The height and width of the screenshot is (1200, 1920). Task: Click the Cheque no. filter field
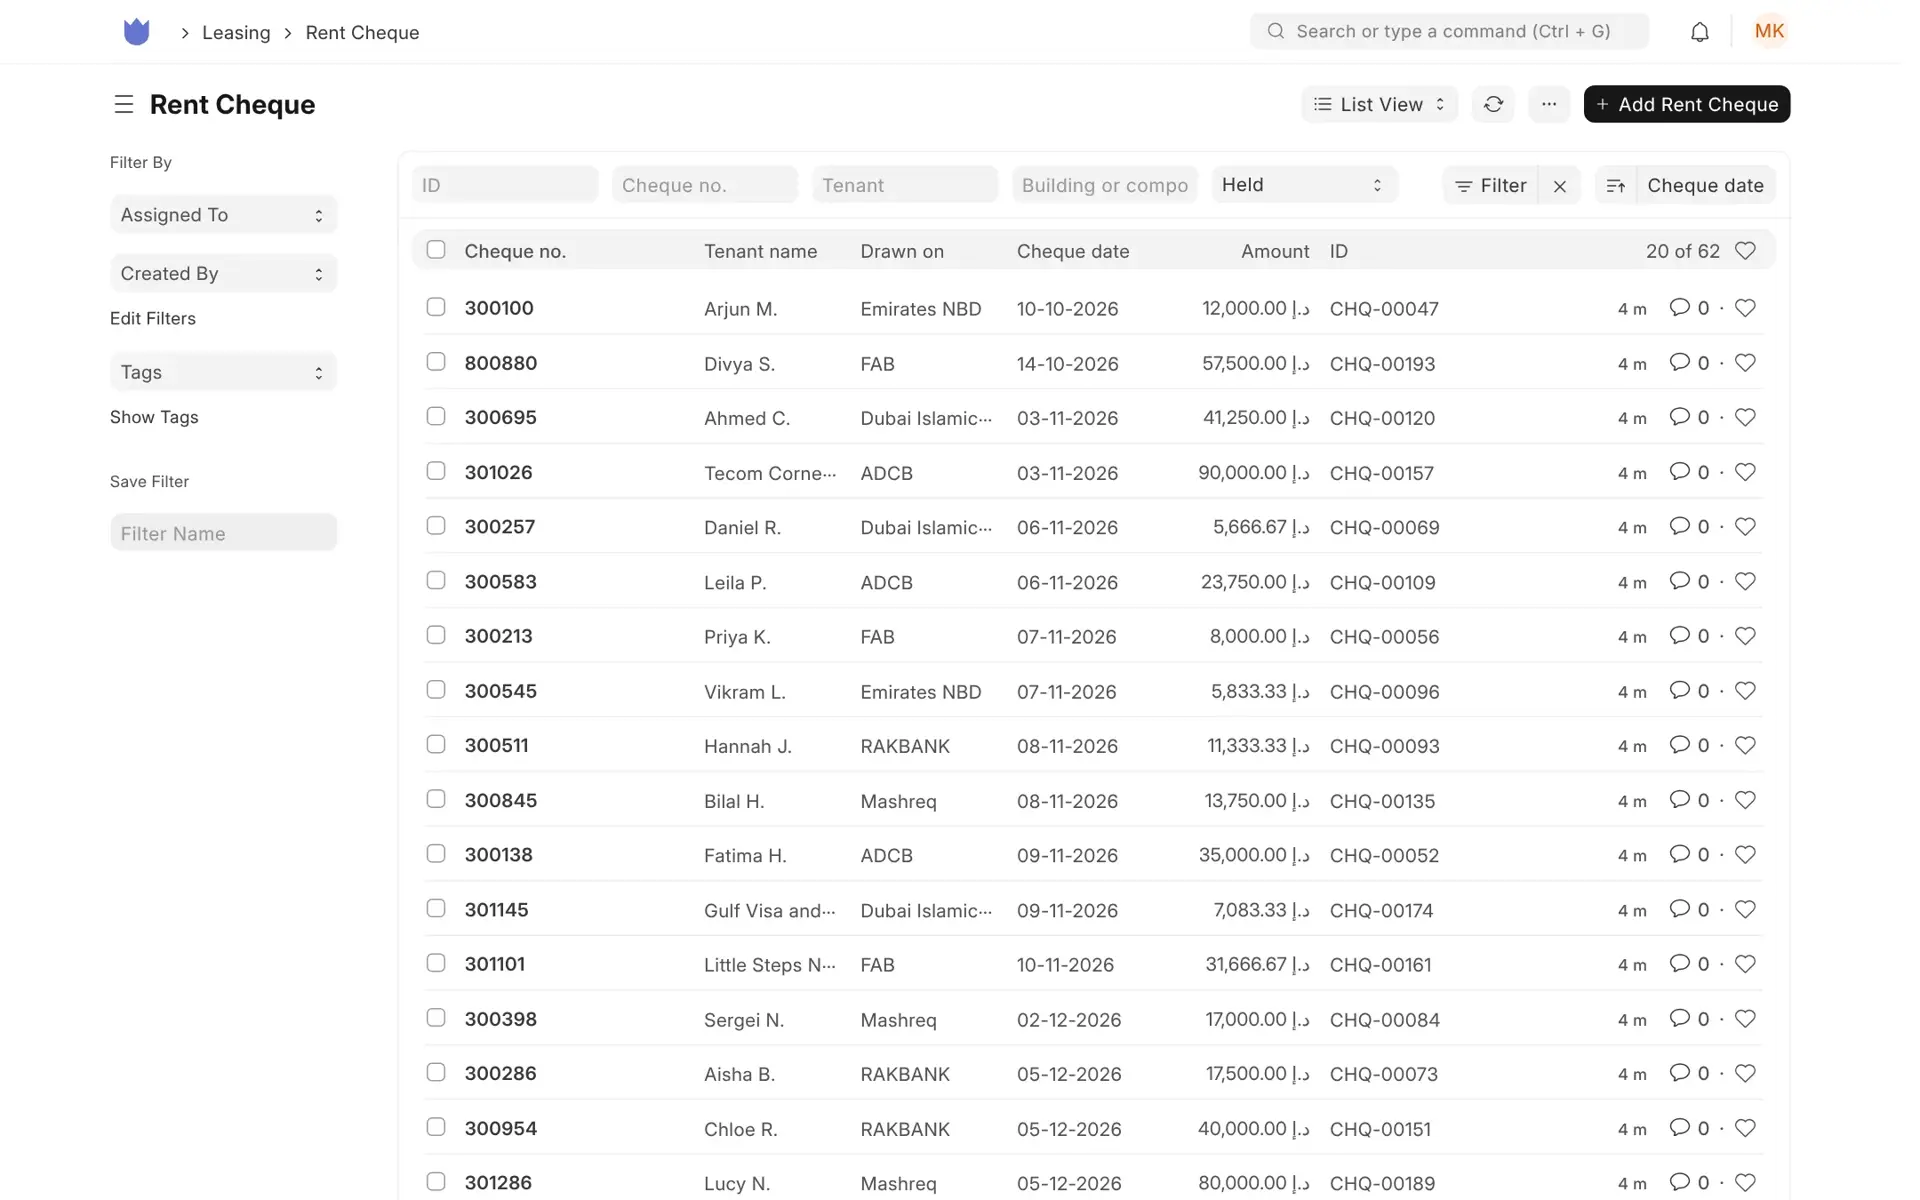[704, 185]
